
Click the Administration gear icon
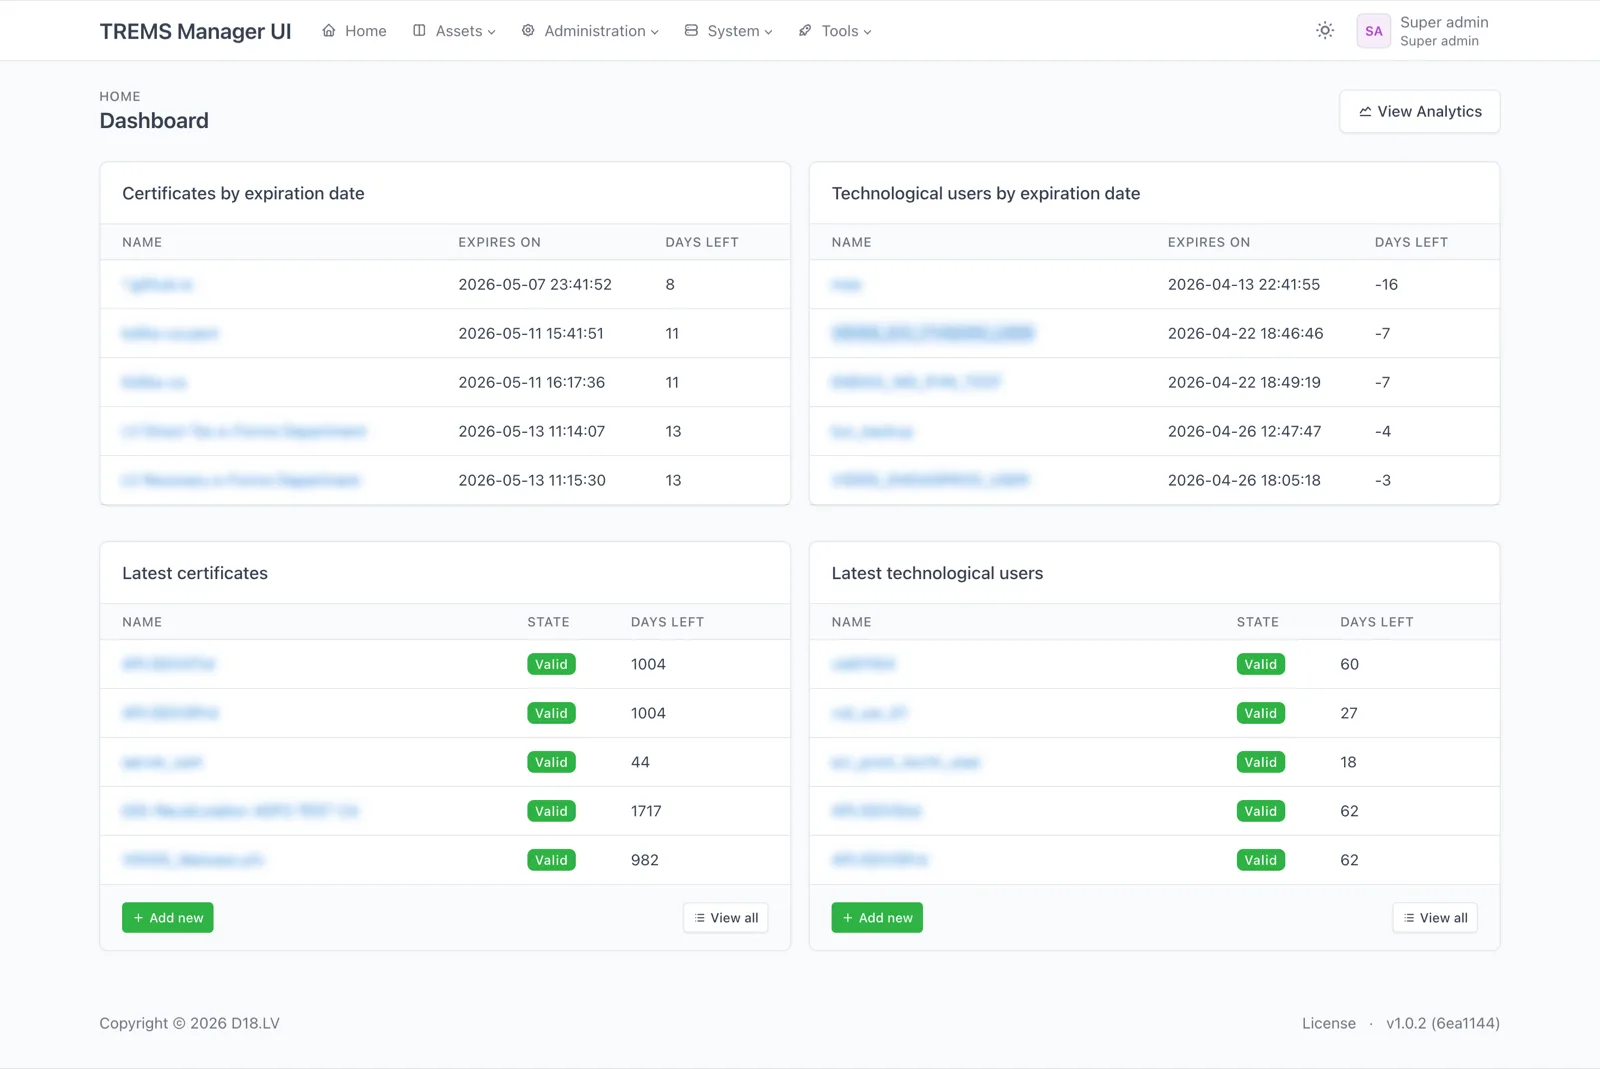tap(527, 31)
